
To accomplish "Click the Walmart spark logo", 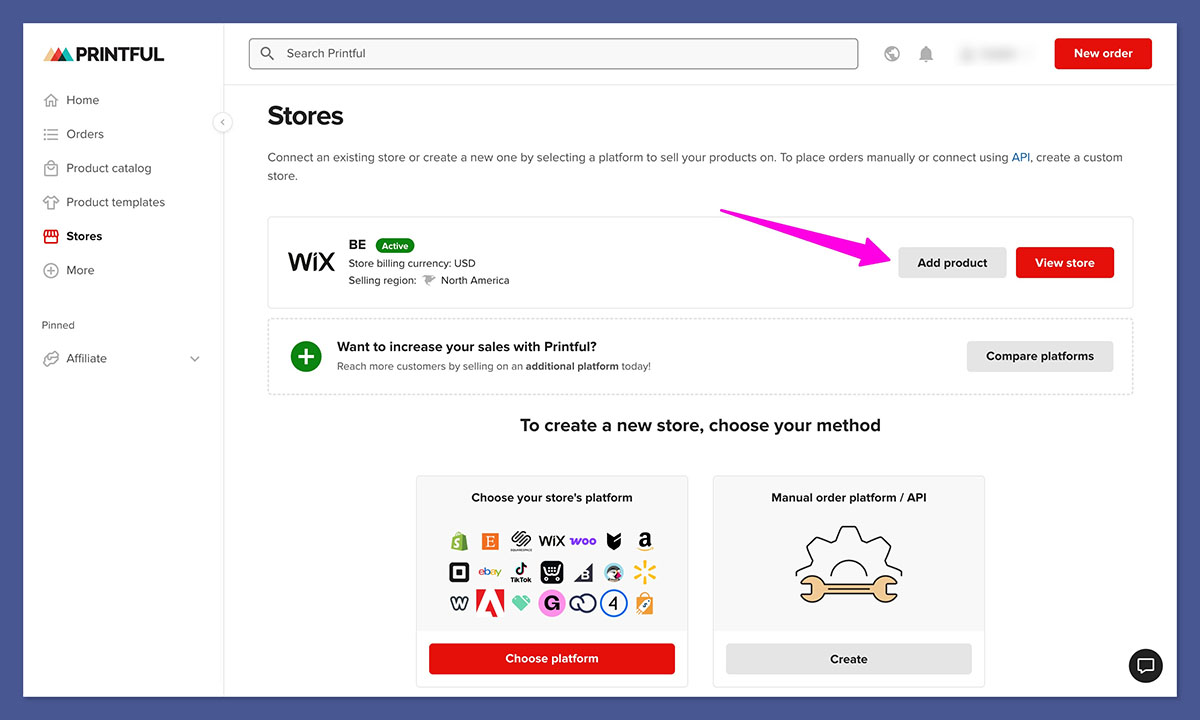I will (x=645, y=572).
